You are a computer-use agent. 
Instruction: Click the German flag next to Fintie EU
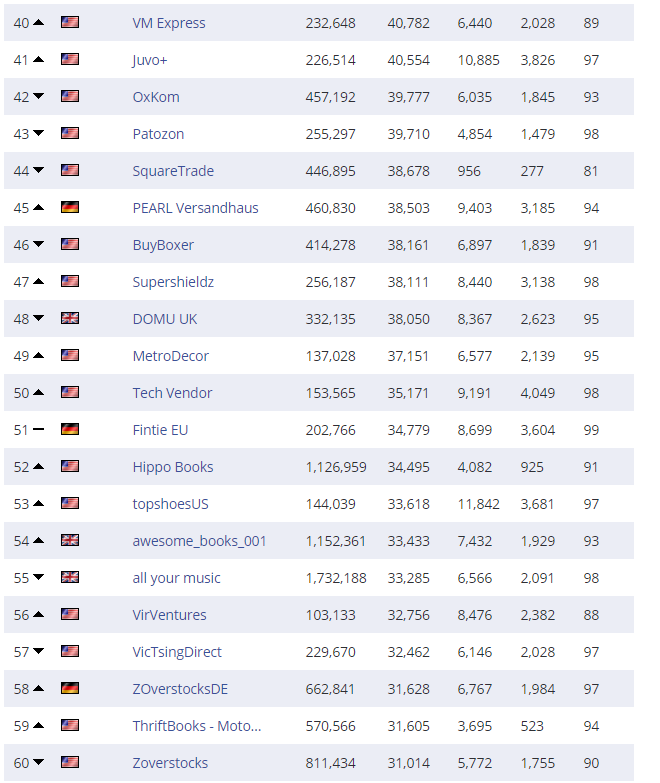[70, 429]
